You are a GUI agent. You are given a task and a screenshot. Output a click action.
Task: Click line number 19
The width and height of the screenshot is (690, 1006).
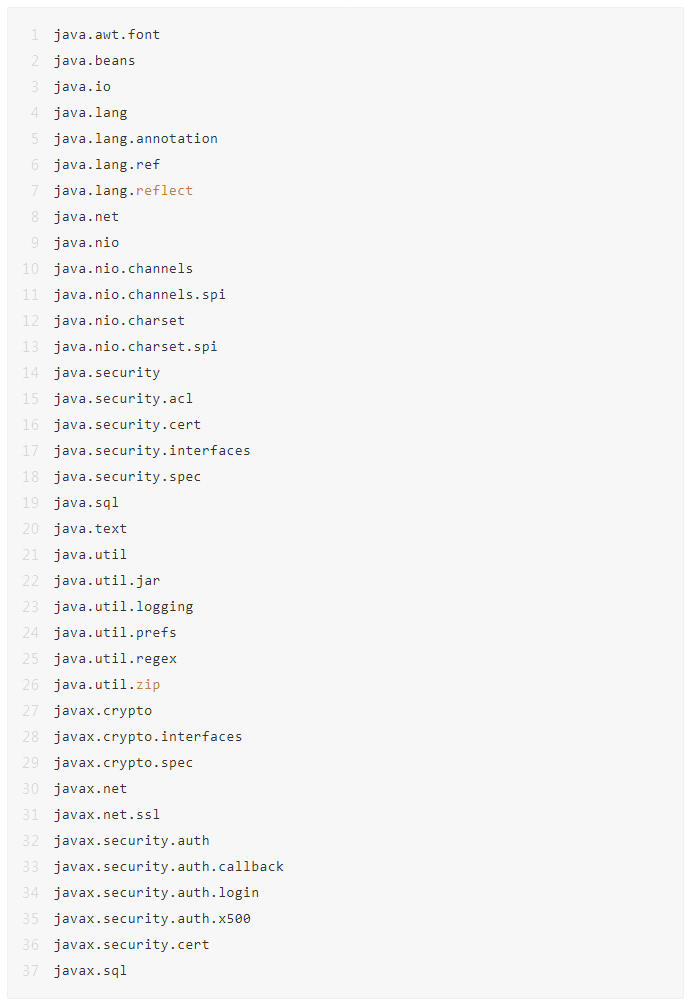[30, 503]
